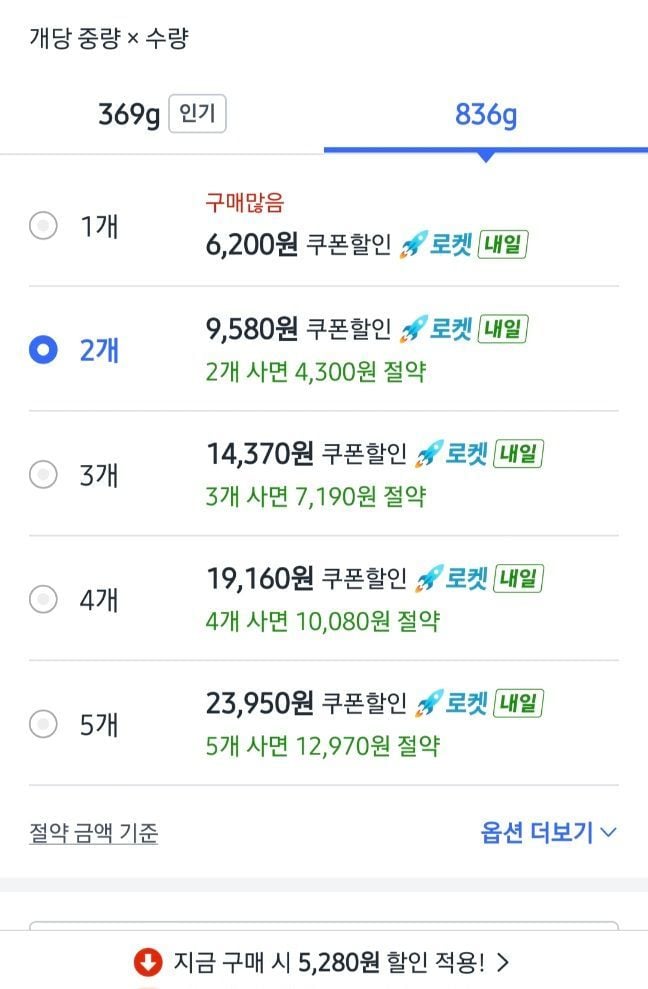Click the rocket icon in the 4개 row

(x=428, y=578)
